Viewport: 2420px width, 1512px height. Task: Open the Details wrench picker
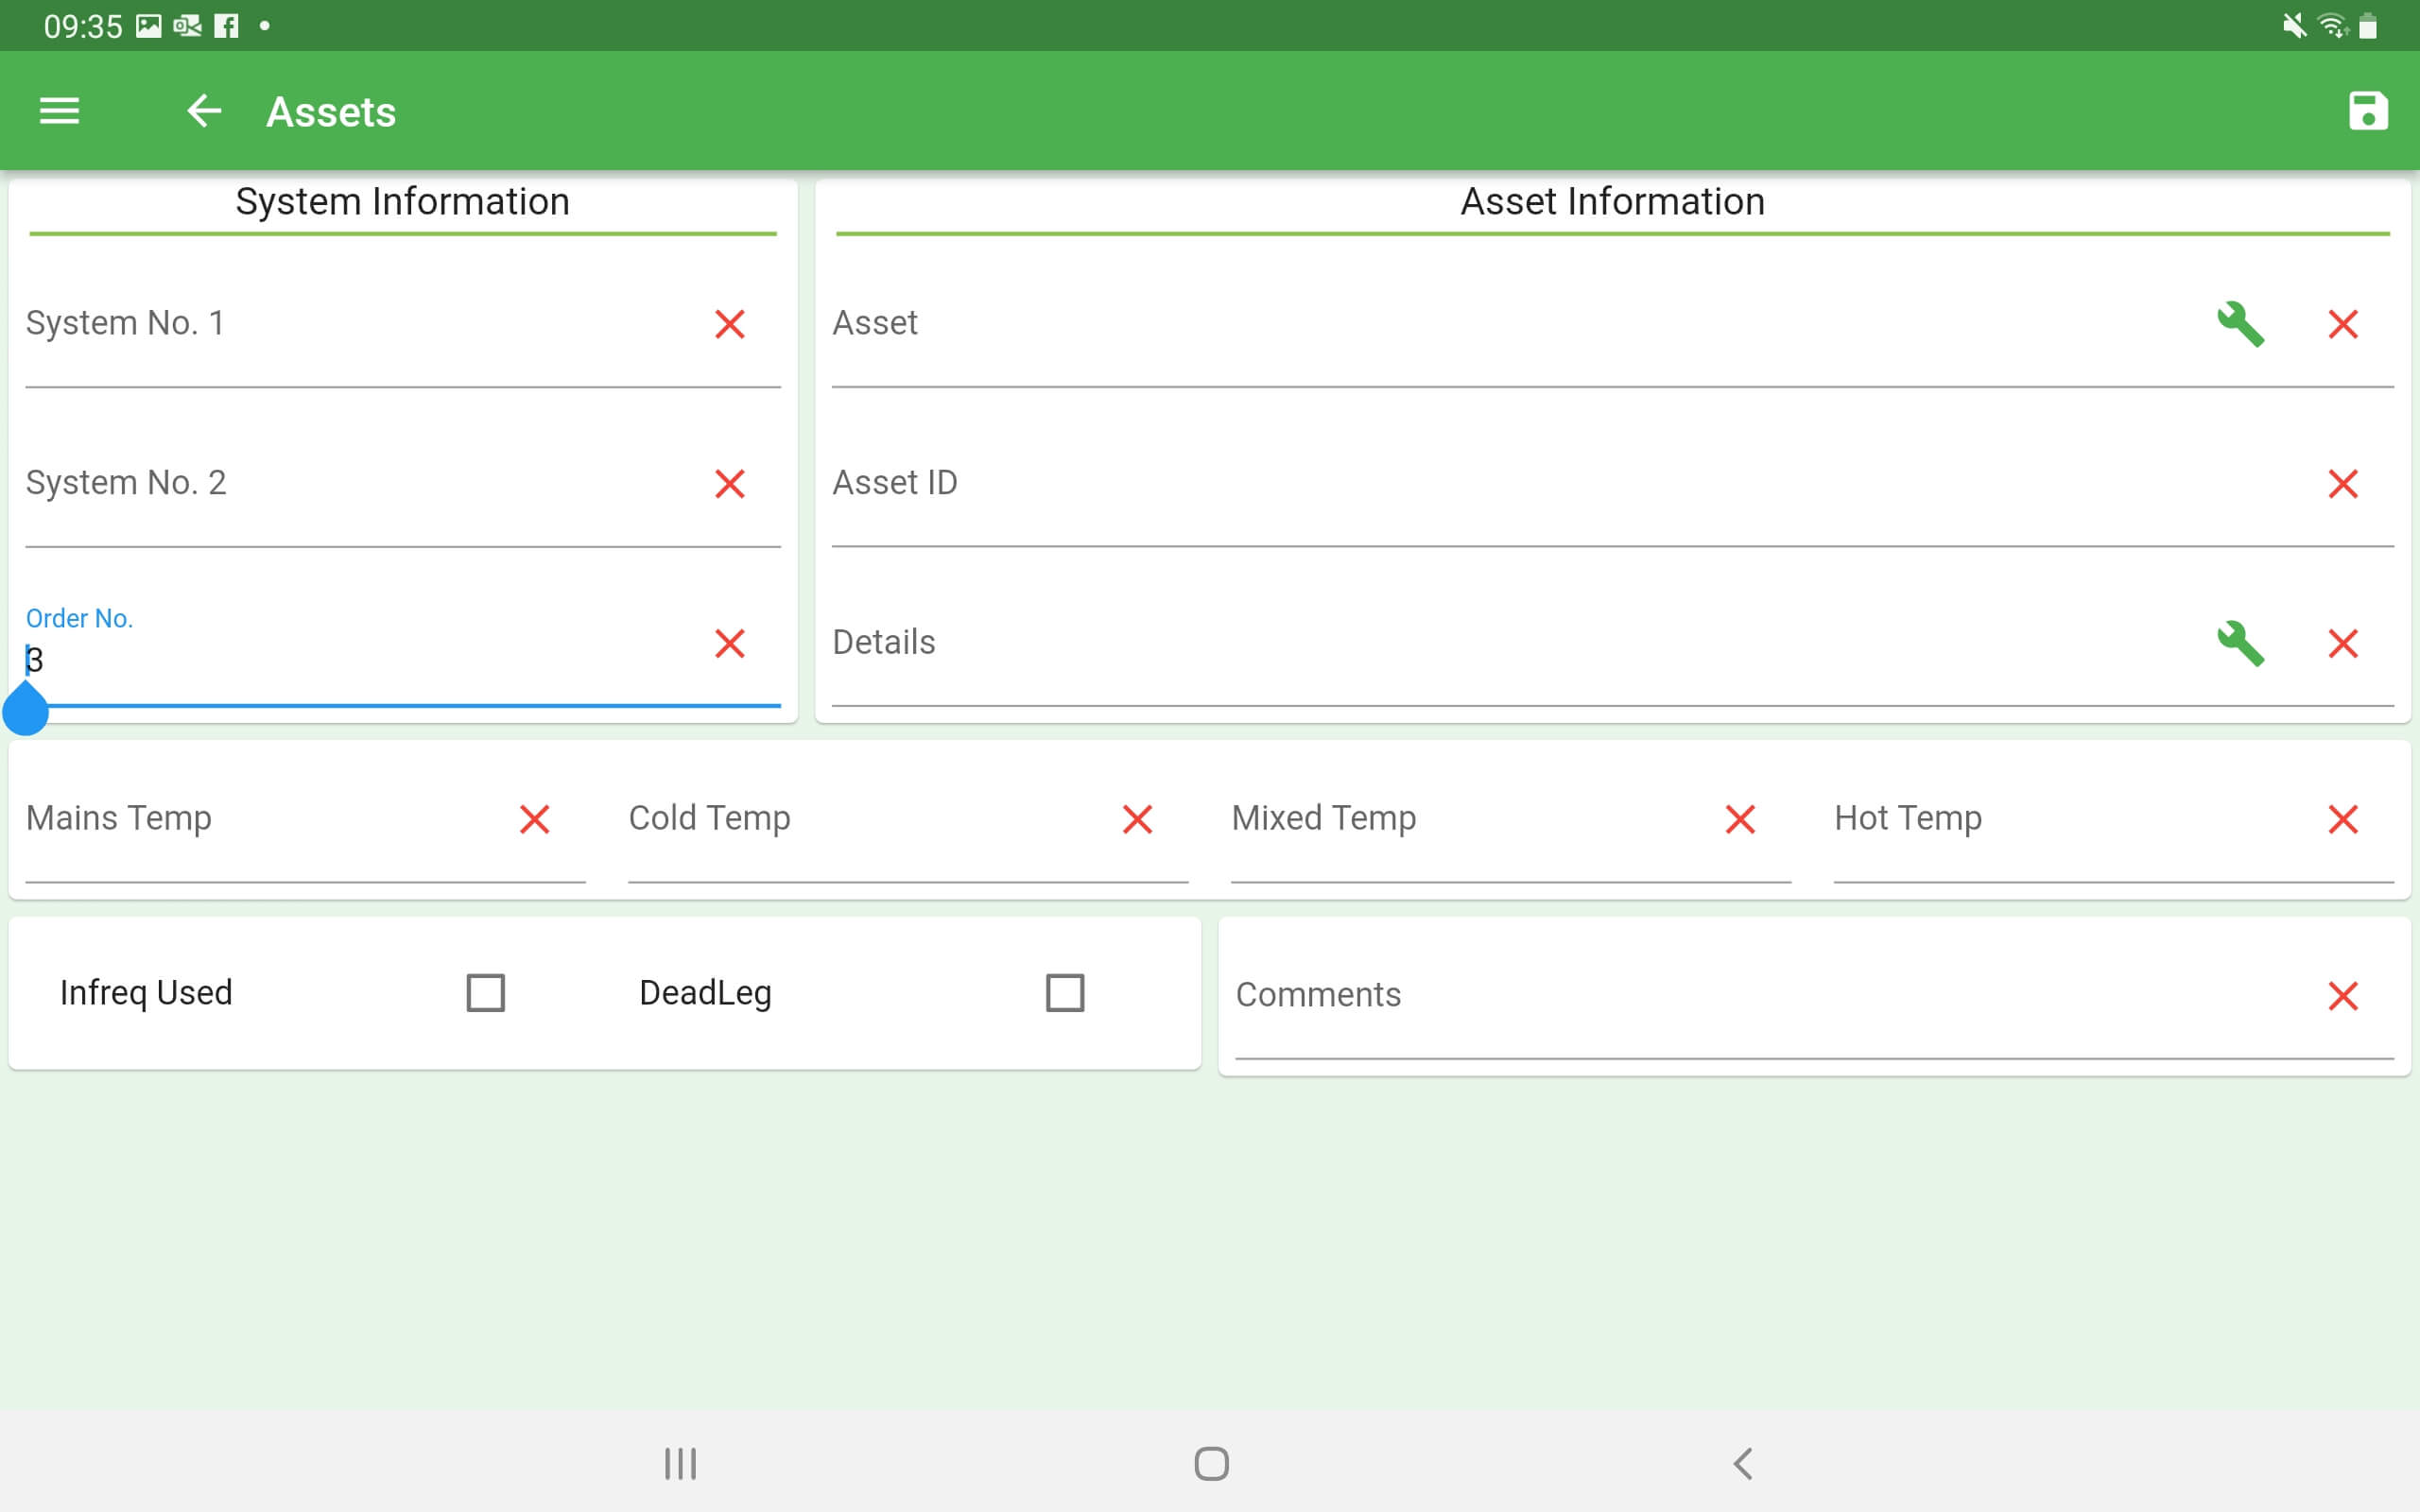pyautogui.click(x=2240, y=644)
